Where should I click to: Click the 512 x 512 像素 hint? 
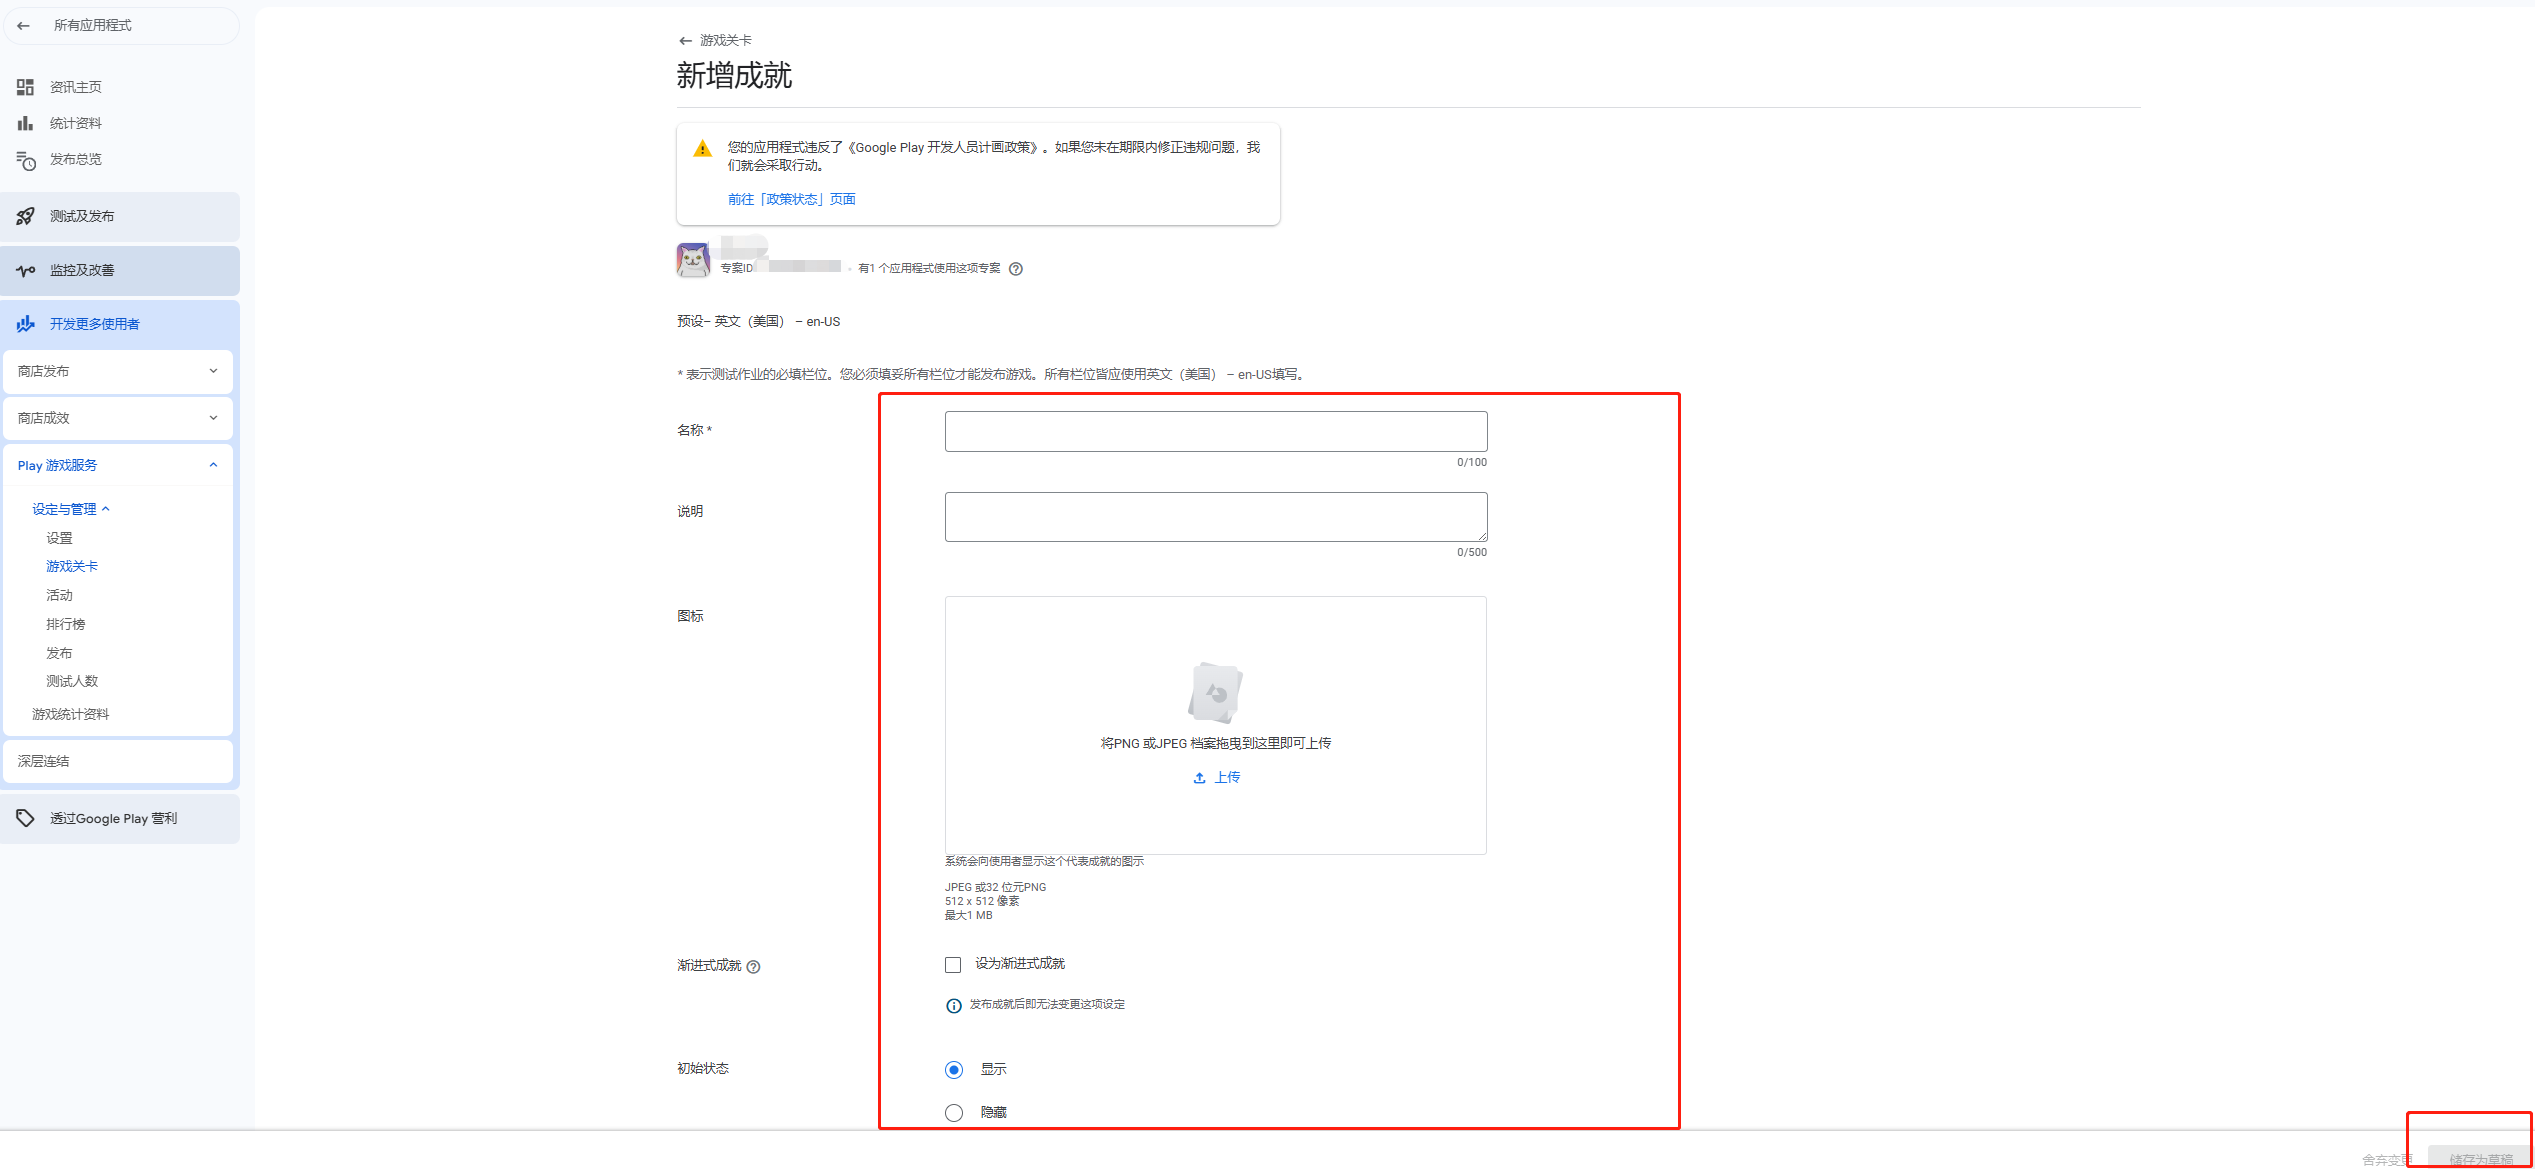pos(982,901)
